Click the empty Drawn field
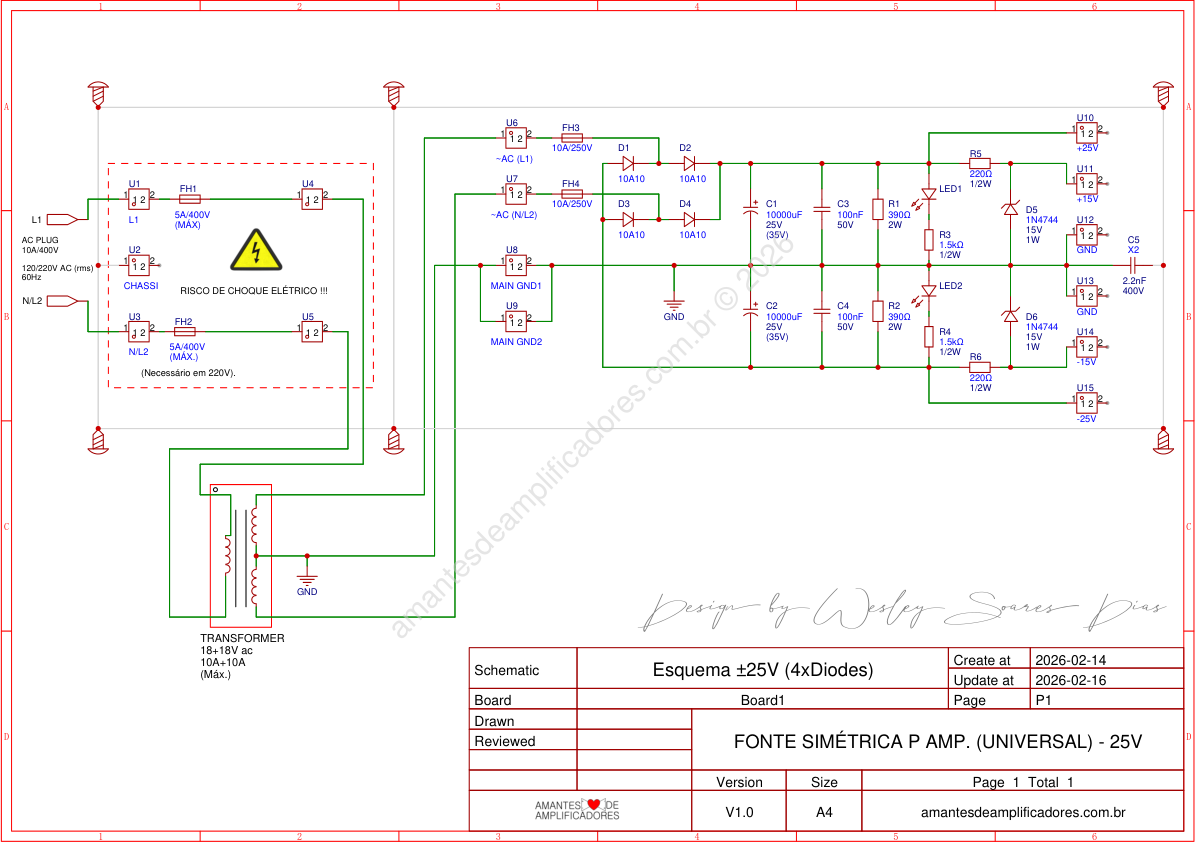The image size is (1197, 846). pos(633,721)
